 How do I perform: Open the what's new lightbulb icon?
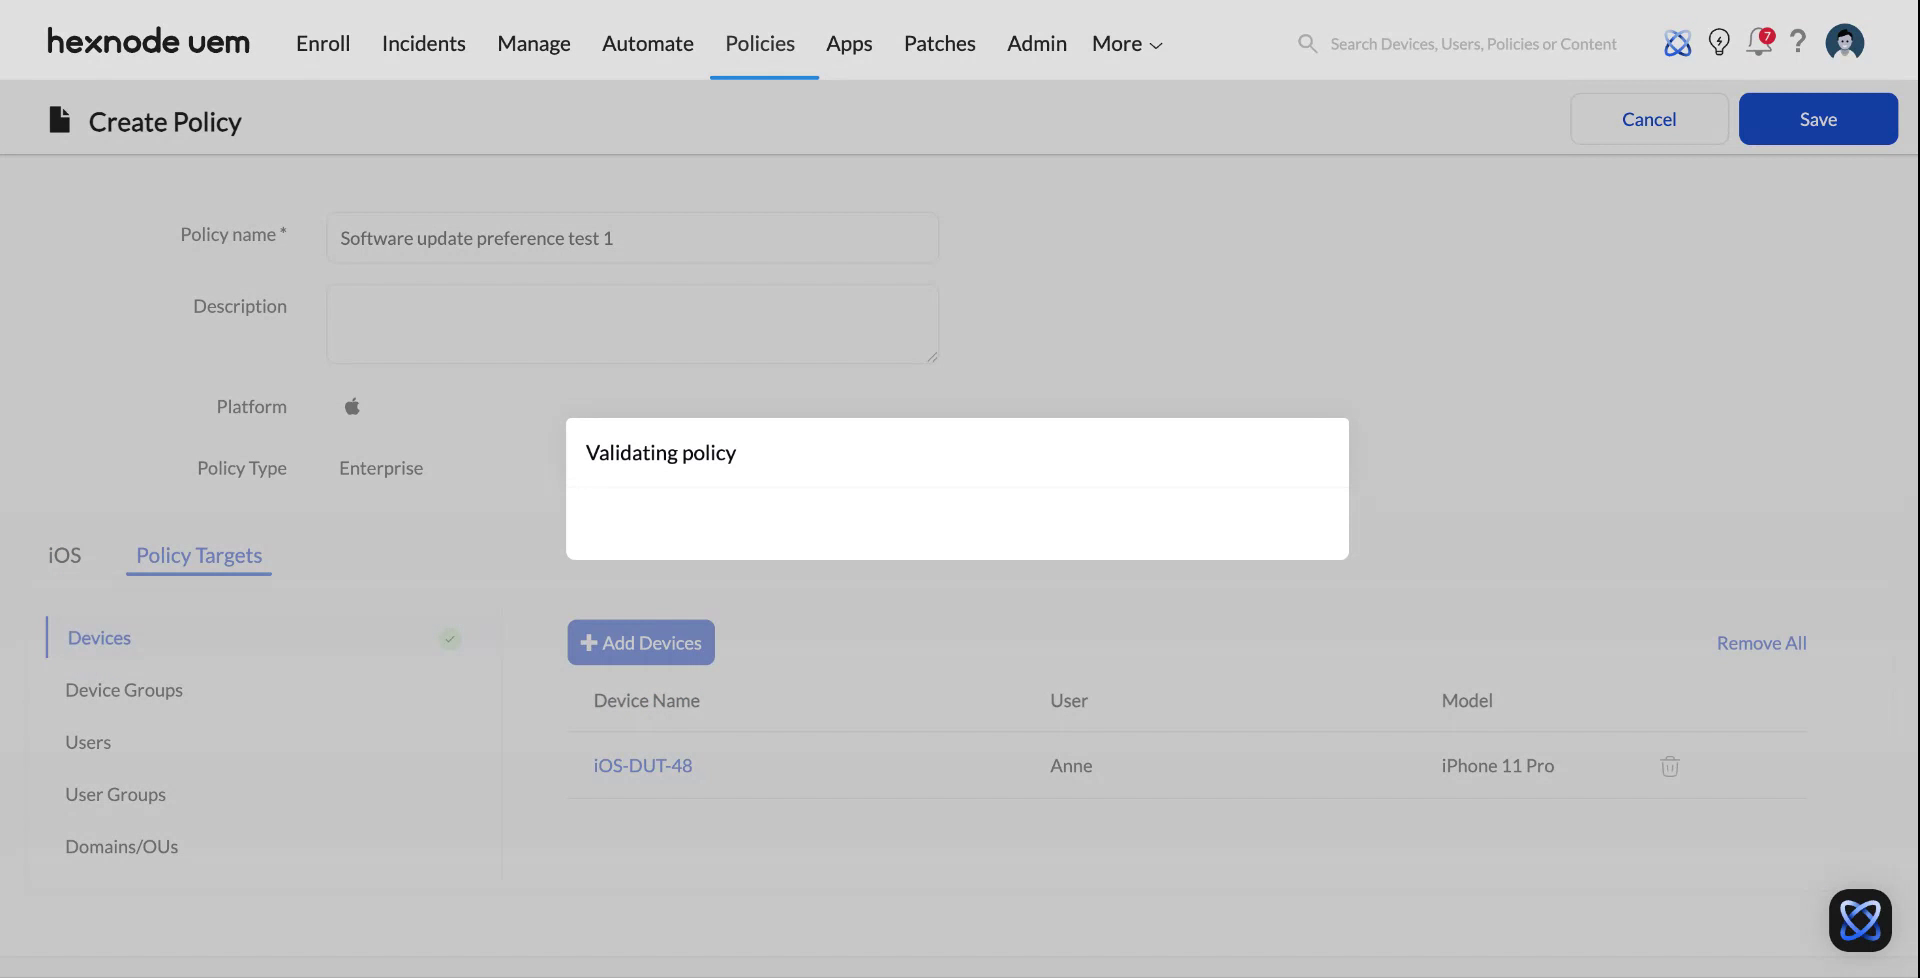[x=1719, y=42]
